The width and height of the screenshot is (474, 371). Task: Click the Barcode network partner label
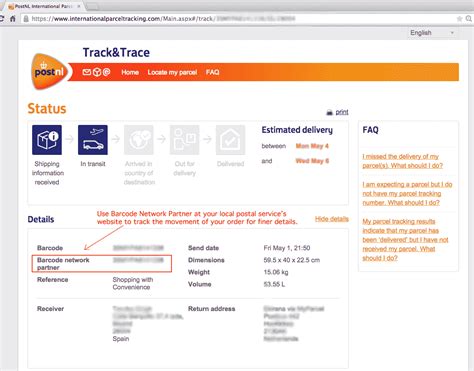pos(63,264)
